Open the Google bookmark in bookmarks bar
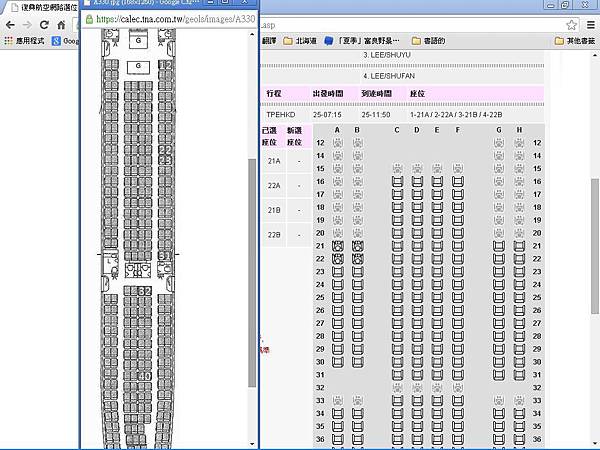The height and width of the screenshot is (450, 600). (64, 41)
